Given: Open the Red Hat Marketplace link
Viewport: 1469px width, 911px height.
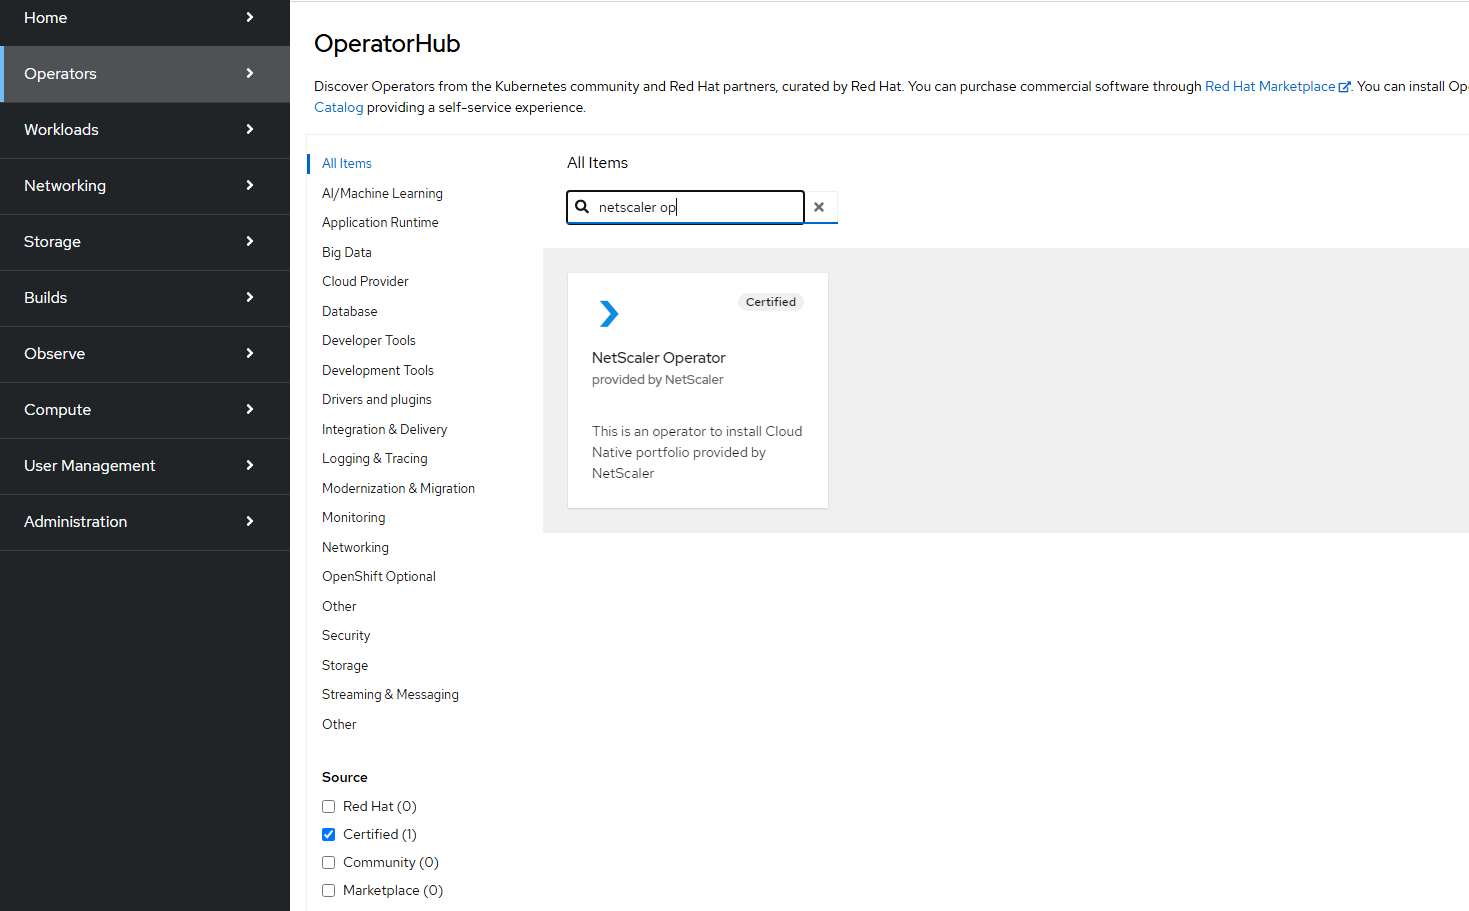Looking at the screenshot, I should 1270,87.
